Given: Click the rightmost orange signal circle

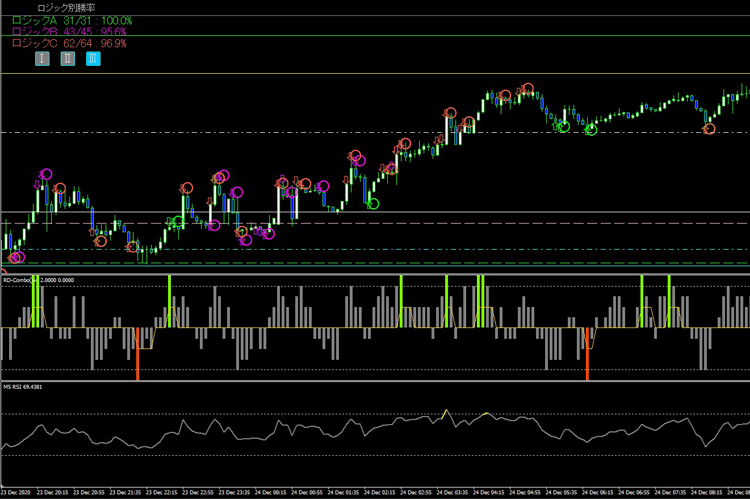Looking at the screenshot, I should [710, 128].
